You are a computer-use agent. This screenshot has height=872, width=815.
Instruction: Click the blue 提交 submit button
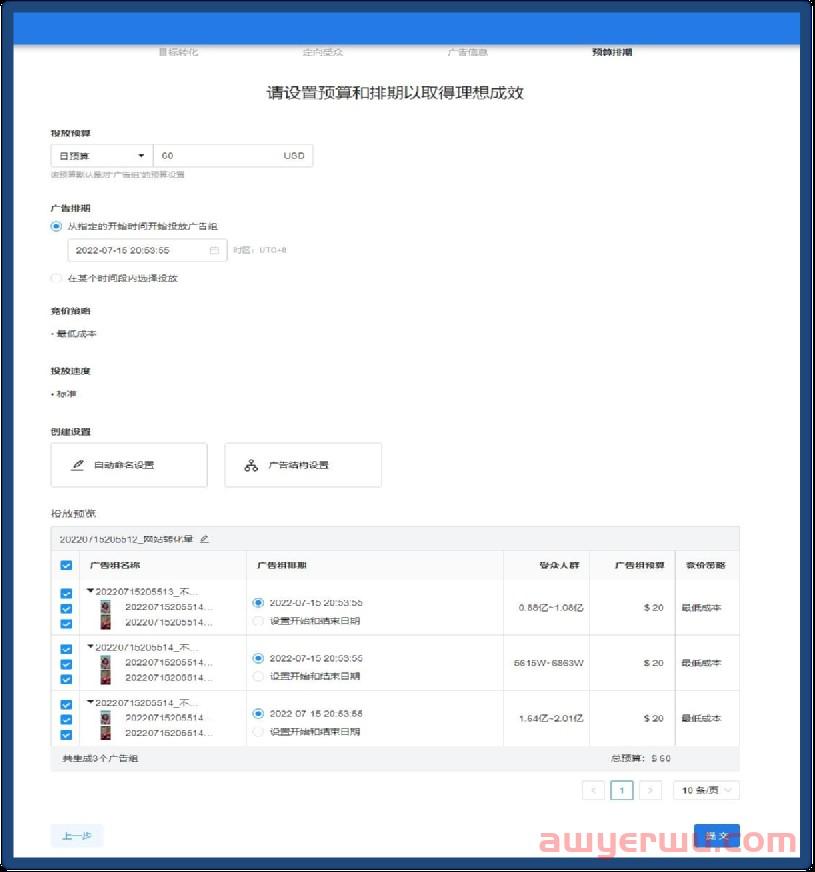716,836
